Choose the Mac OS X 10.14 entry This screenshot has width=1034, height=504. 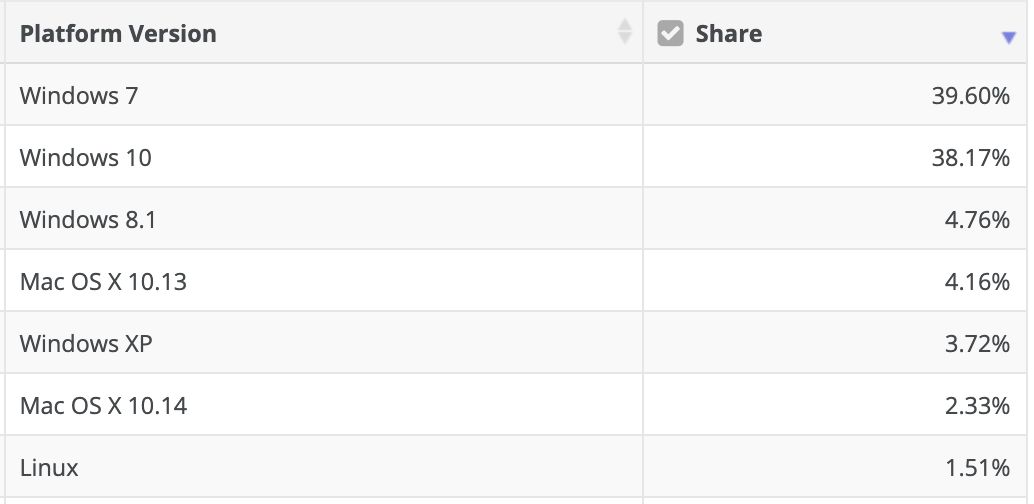click(103, 406)
